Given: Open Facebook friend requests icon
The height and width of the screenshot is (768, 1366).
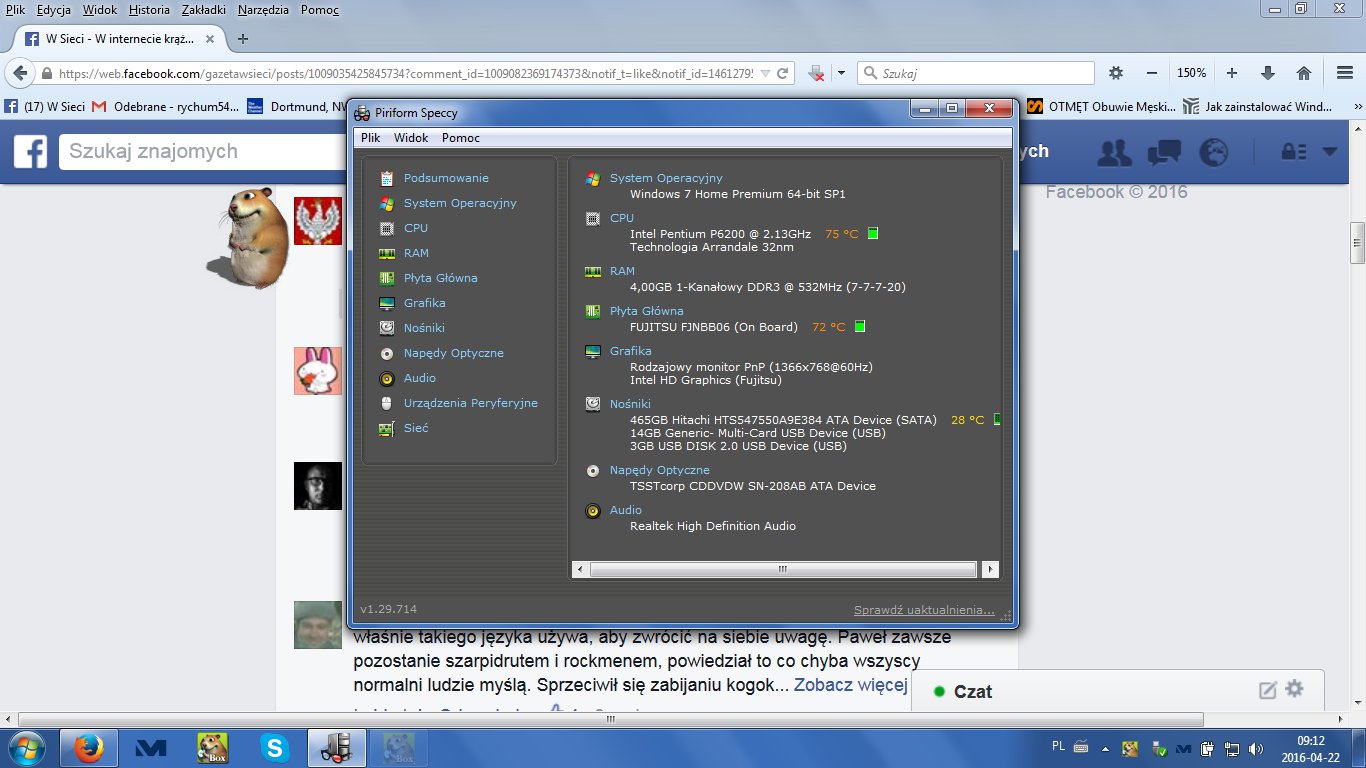Looking at the screenshot, I should [x=1115, y=152].
